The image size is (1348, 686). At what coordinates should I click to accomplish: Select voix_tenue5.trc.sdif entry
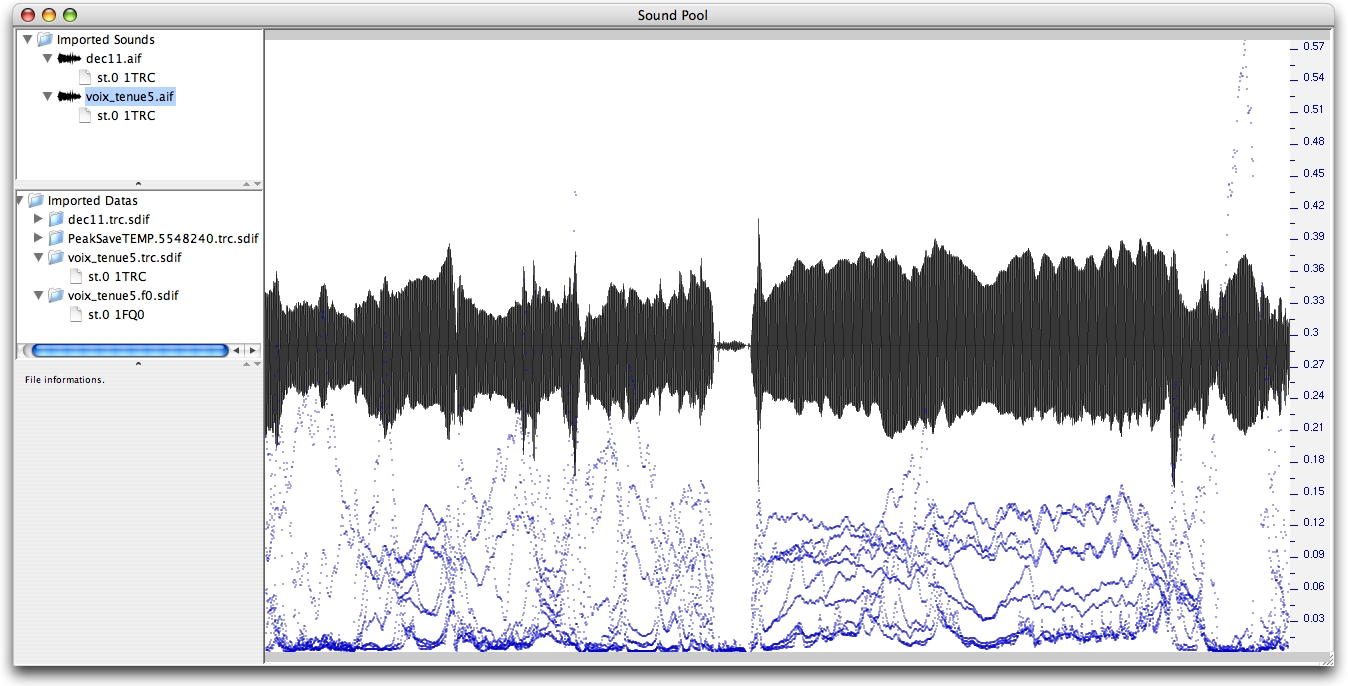click(x=123, y=258)
